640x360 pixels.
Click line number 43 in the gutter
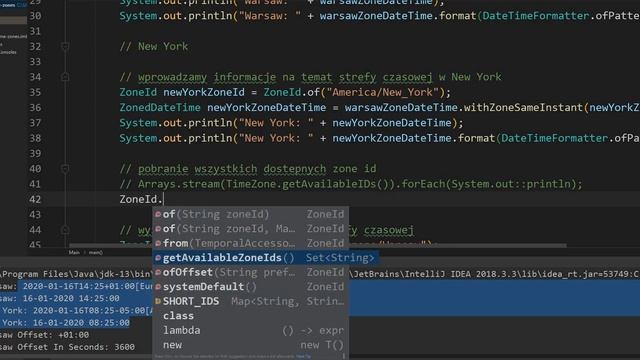[x=36, y=215]
